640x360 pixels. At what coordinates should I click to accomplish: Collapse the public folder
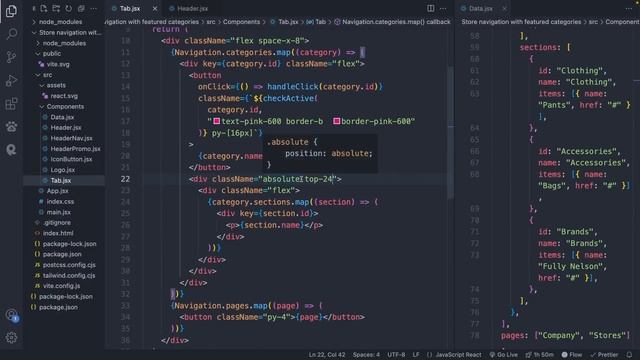[x=51, y=53]
